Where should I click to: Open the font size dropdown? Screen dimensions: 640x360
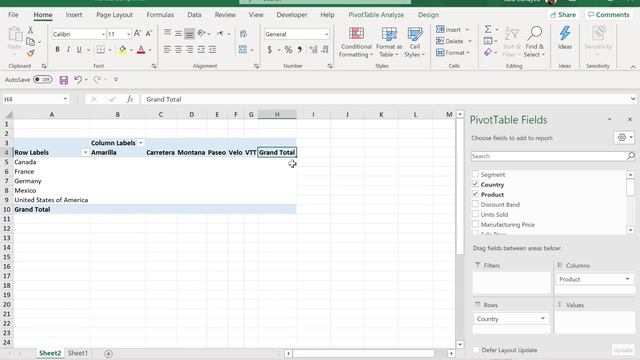click(x=128, y=34)
